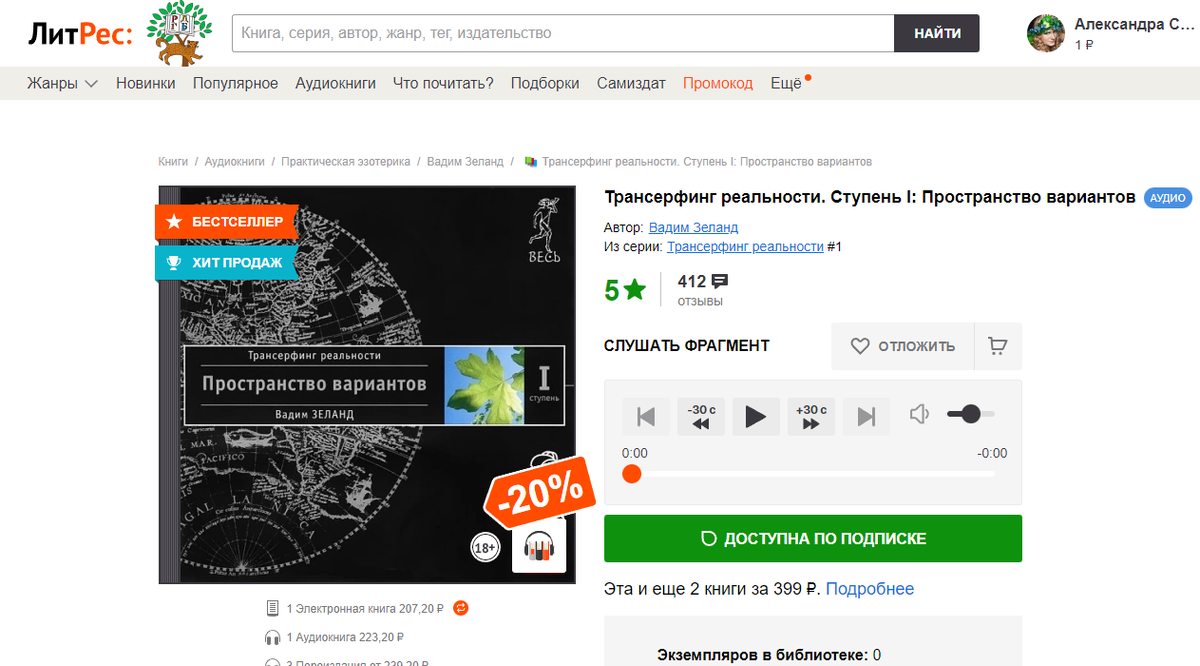Image resolution: width=1200 pixels, height=666 pixels.
Task: Rewind the audio by 30 seconds
Action: pos(701,416)
